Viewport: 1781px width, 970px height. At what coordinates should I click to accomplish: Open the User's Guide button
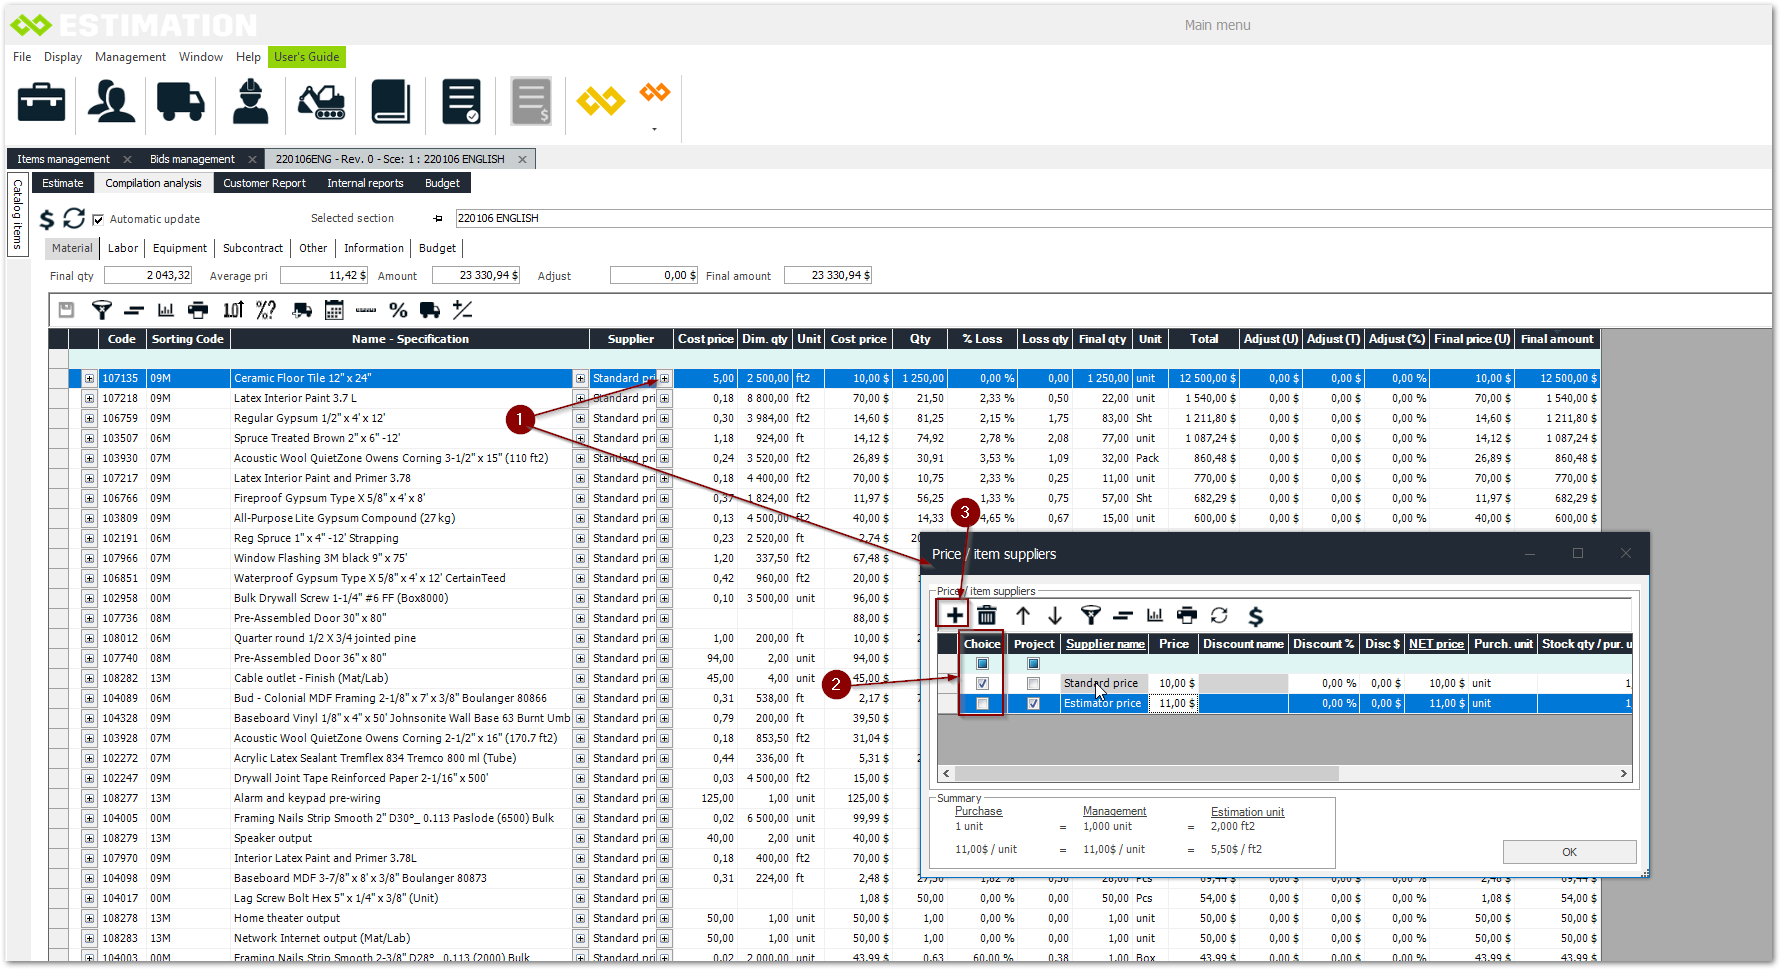click(x=306, y=57)
